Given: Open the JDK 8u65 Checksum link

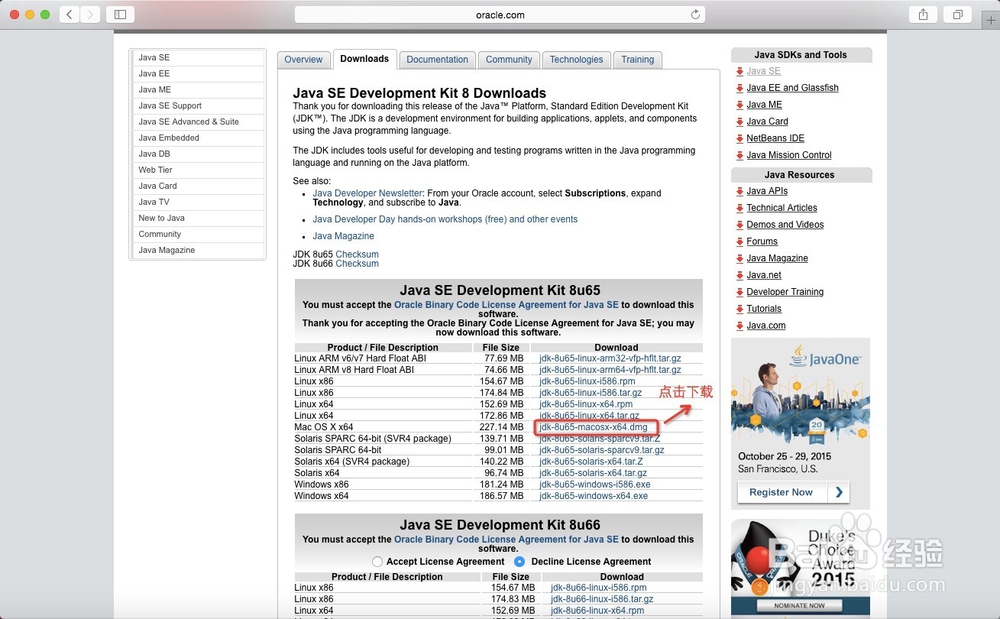Looking at the screenshot, I should (357, 254).
